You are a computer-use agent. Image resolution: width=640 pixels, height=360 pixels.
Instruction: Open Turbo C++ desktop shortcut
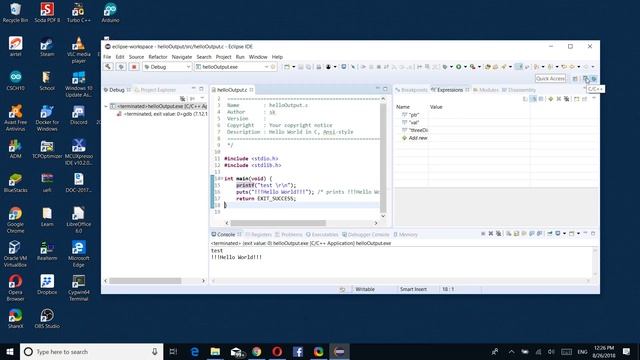[x=78, y=13]
